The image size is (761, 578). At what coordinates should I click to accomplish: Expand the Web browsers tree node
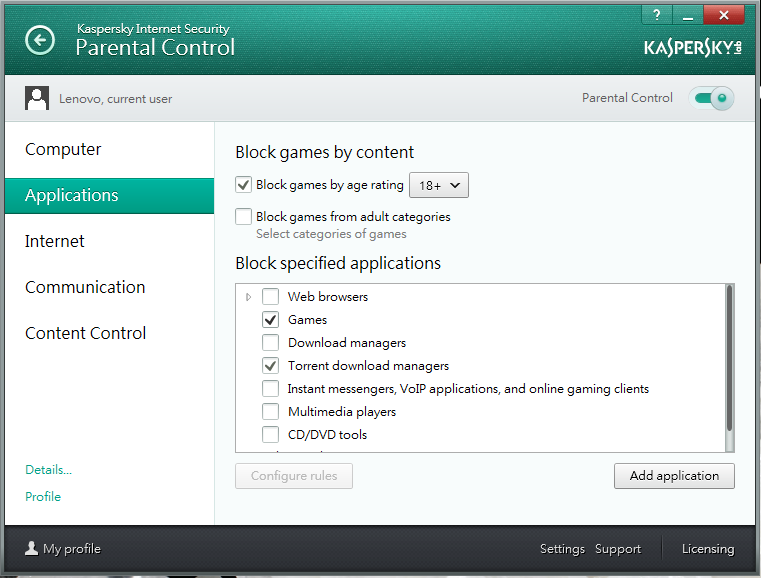tap(248, 297)
